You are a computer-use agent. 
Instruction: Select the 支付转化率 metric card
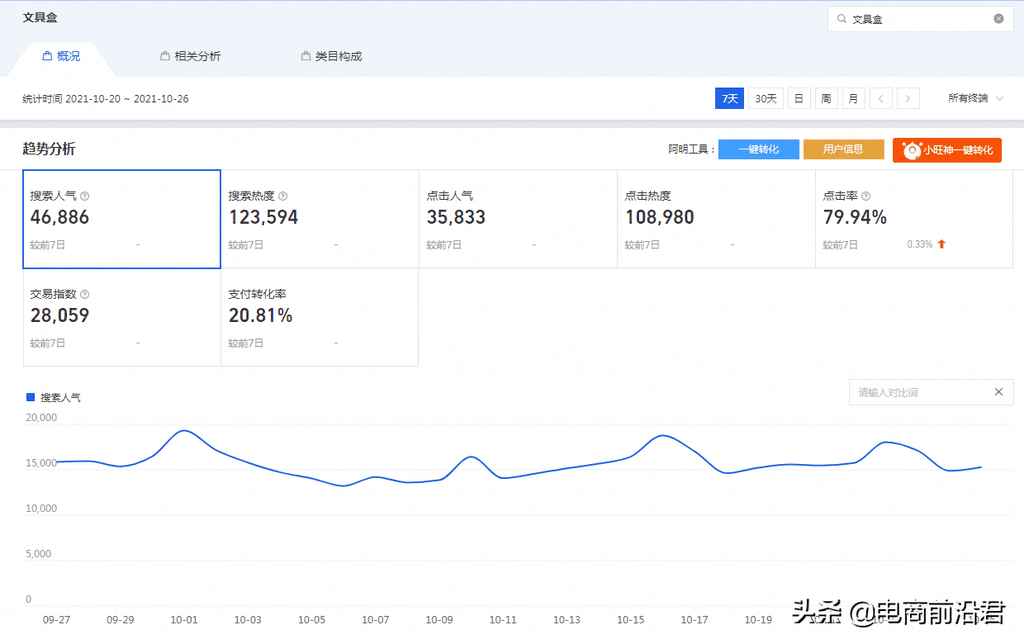320,317
